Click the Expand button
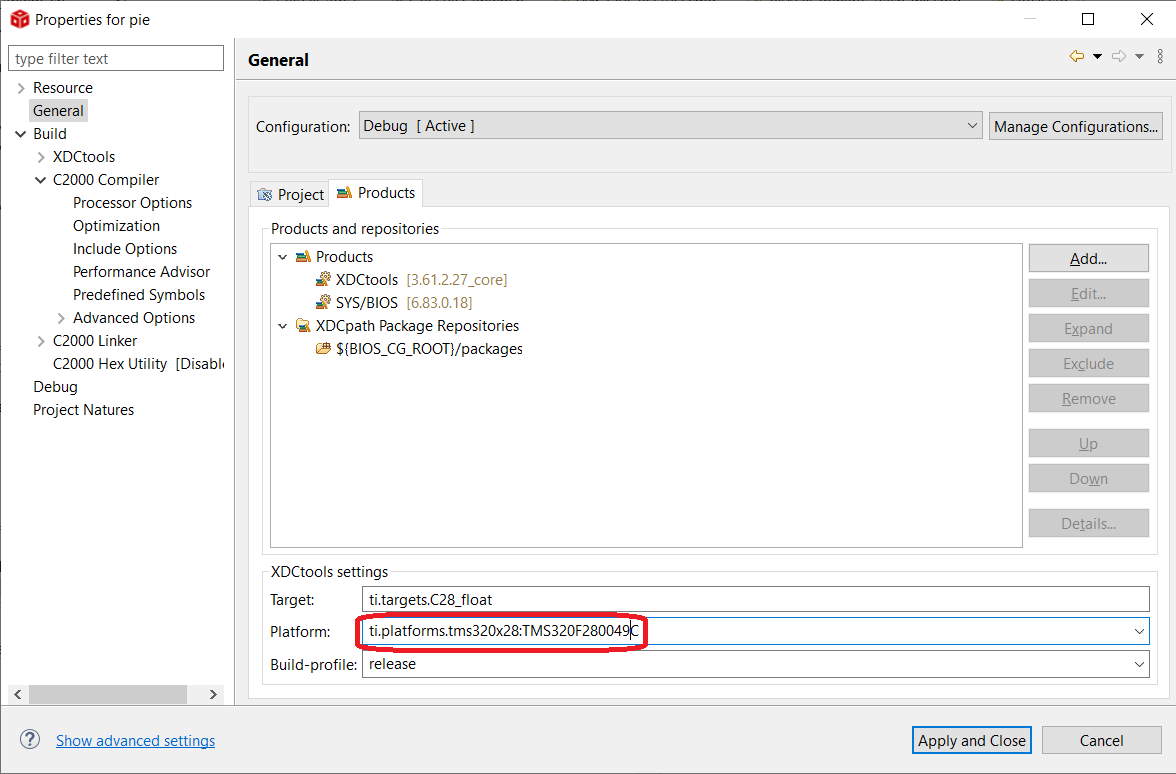The height and width of the screenshot is (774, 1176). click(x=1088, y=328)
